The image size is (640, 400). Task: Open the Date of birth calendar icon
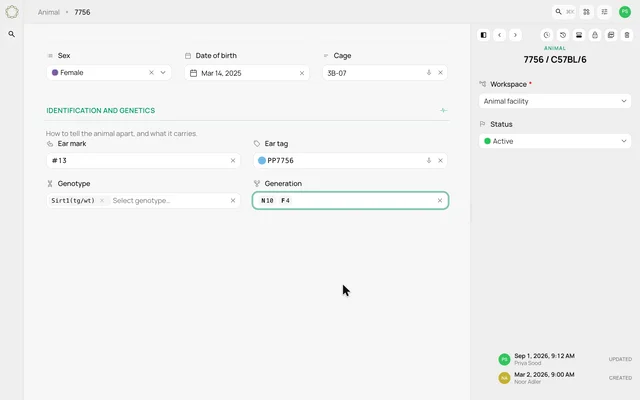(x=193, y=73)
